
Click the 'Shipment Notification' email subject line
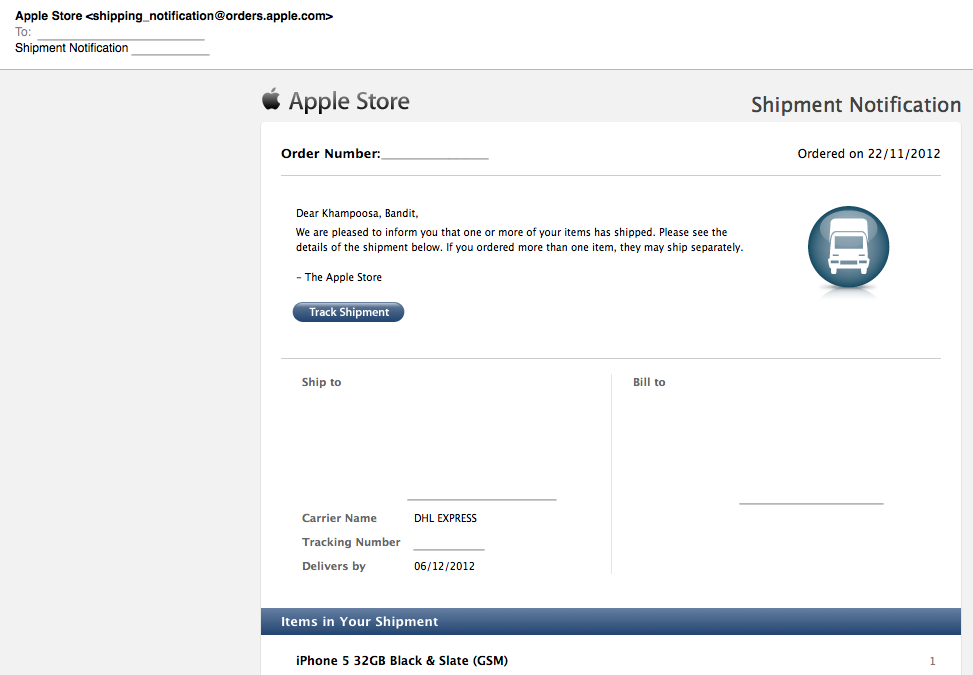[71, 48]
